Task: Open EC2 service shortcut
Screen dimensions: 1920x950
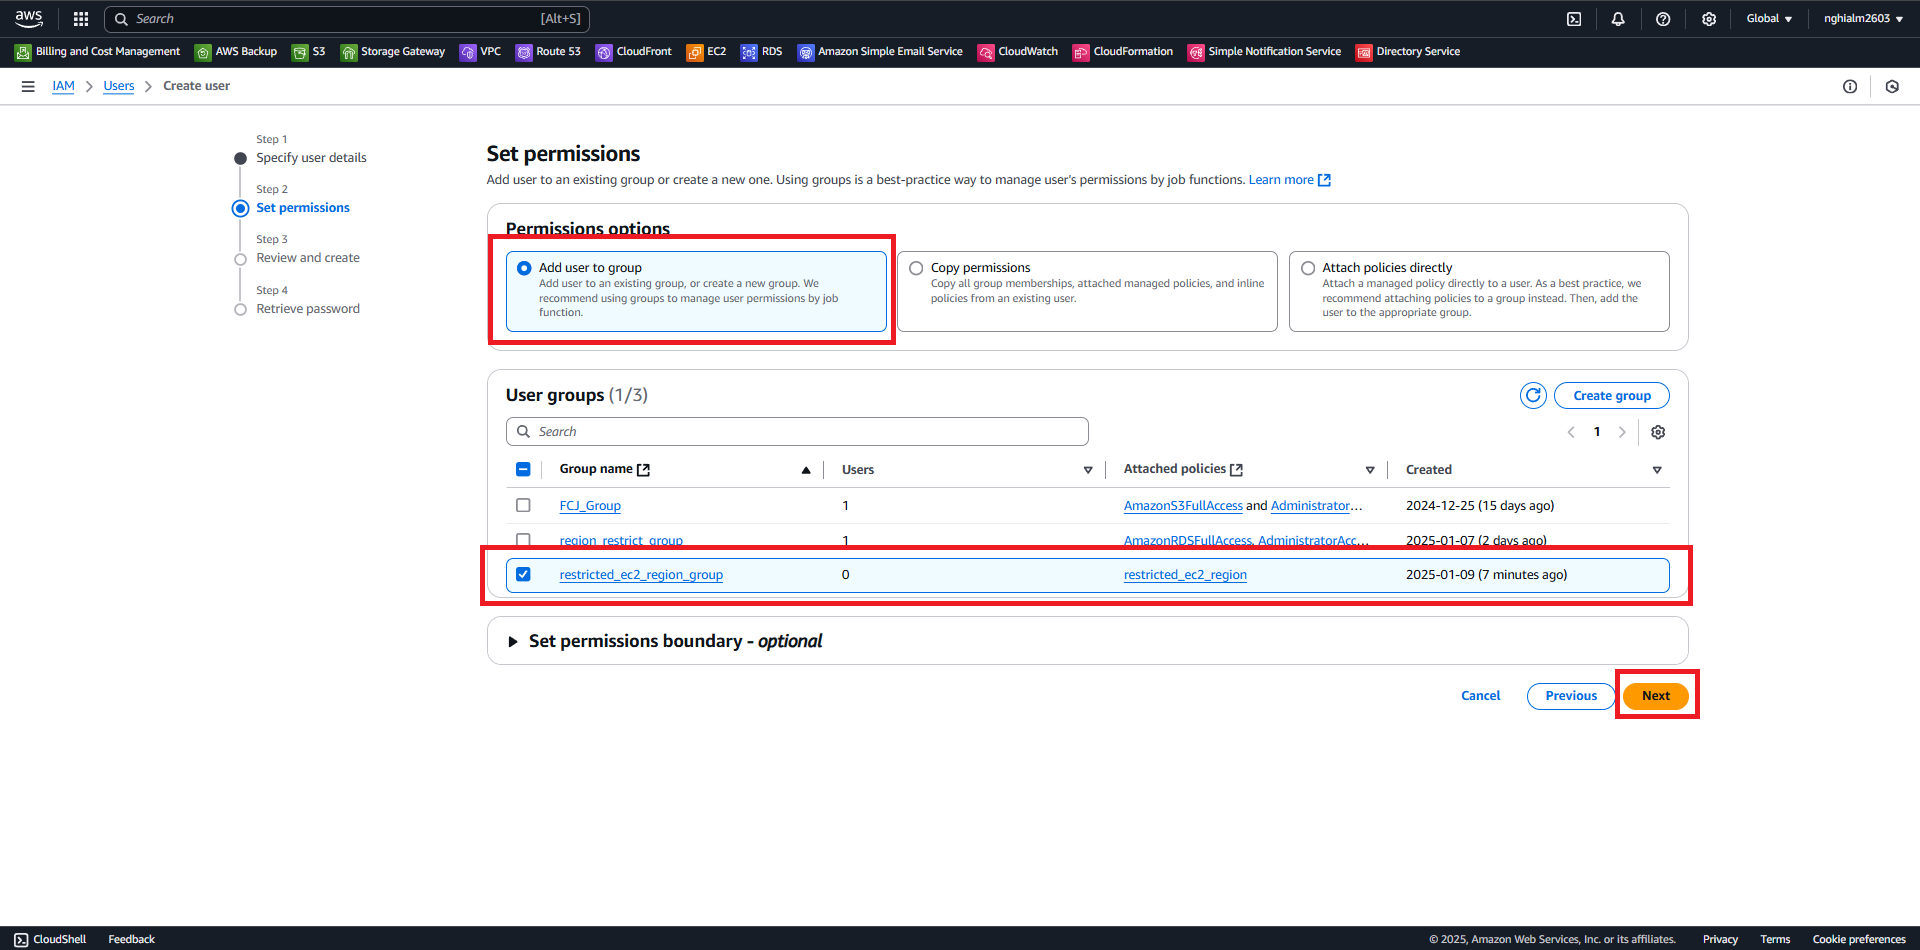Action: pyautogui.click(x=707, y=52)
